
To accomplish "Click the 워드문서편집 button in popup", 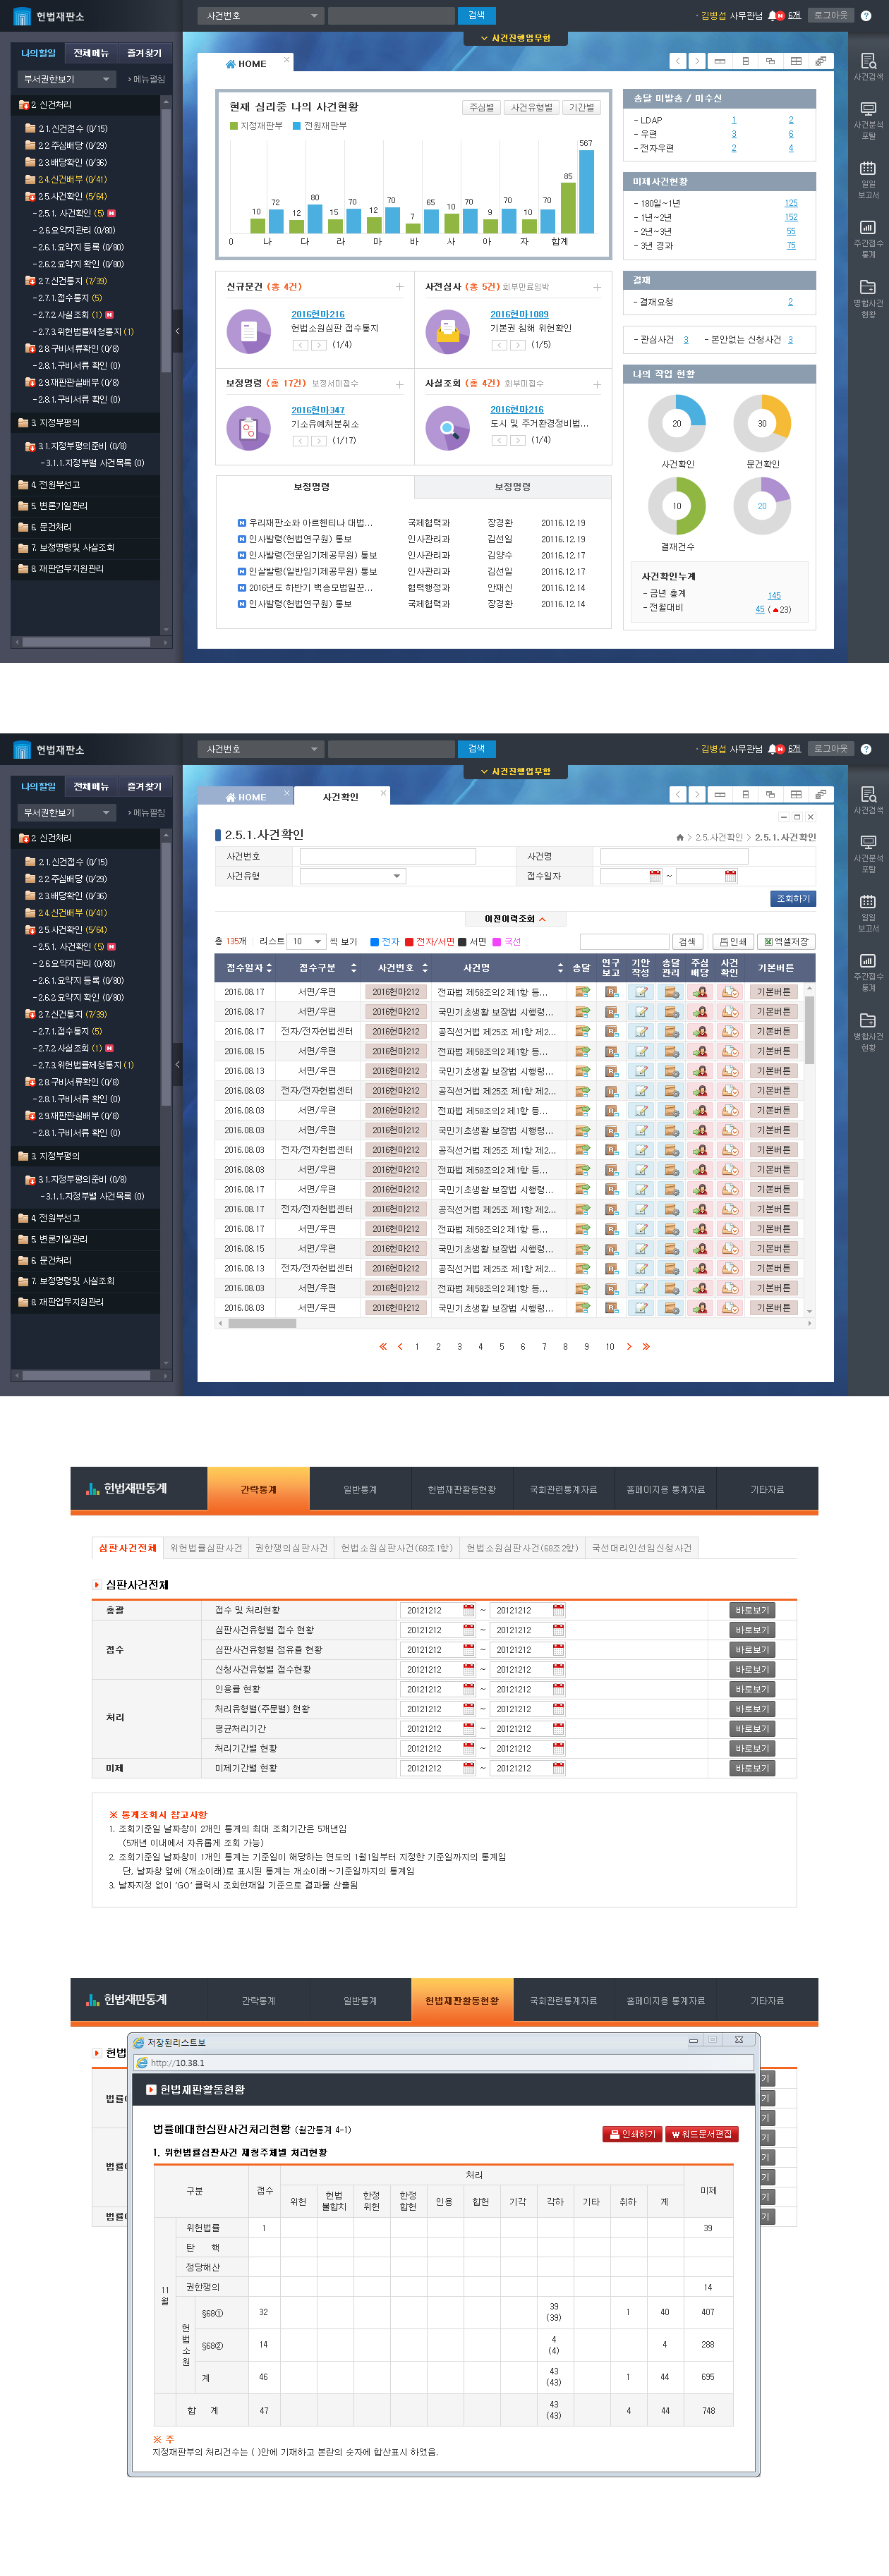I will (x=701, y=2134).
